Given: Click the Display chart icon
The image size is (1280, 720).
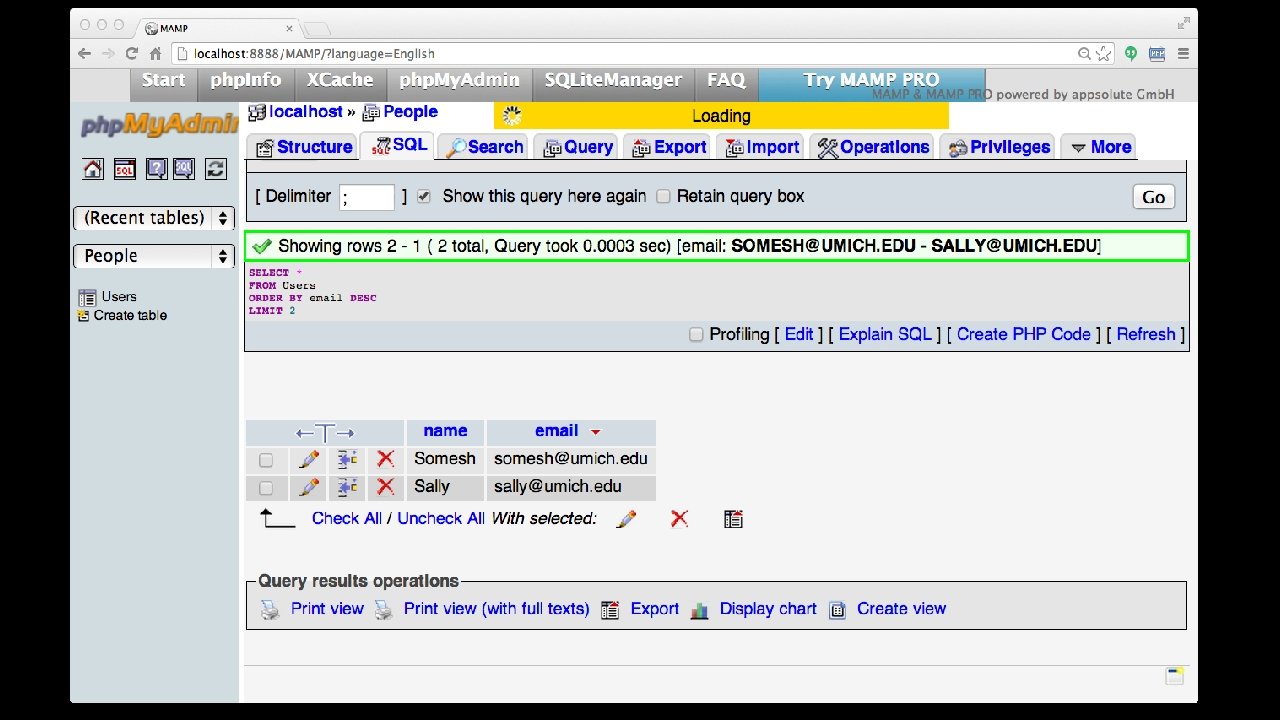Looking at the screenshot, I should pyautogui.click(x=700, y=609).
